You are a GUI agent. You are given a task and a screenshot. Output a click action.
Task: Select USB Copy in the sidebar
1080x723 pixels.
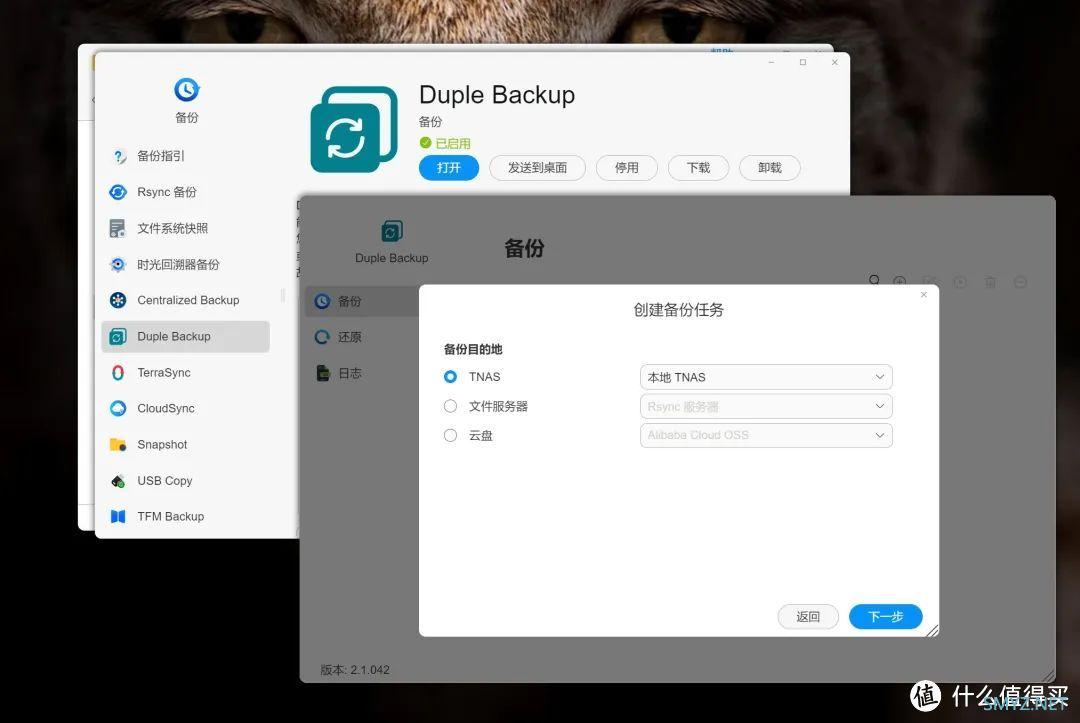(x=185, y=481)
